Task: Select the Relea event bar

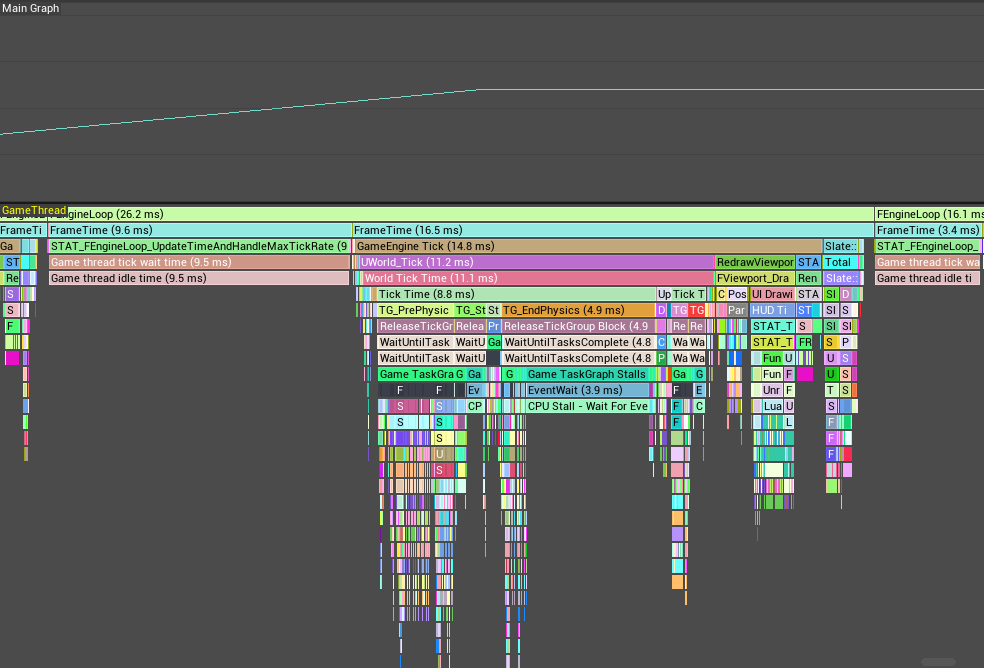Action: tap(470, 326)
